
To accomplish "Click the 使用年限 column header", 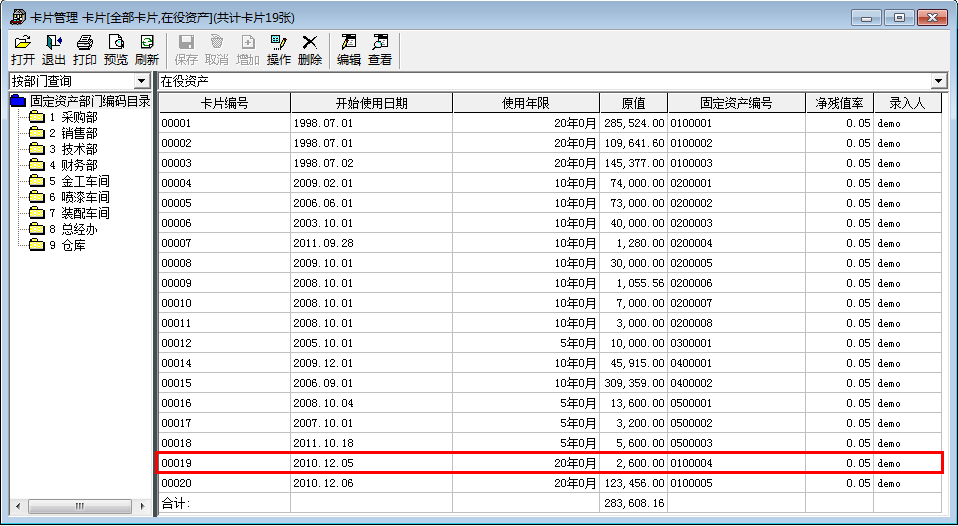I will click(526, 103).
